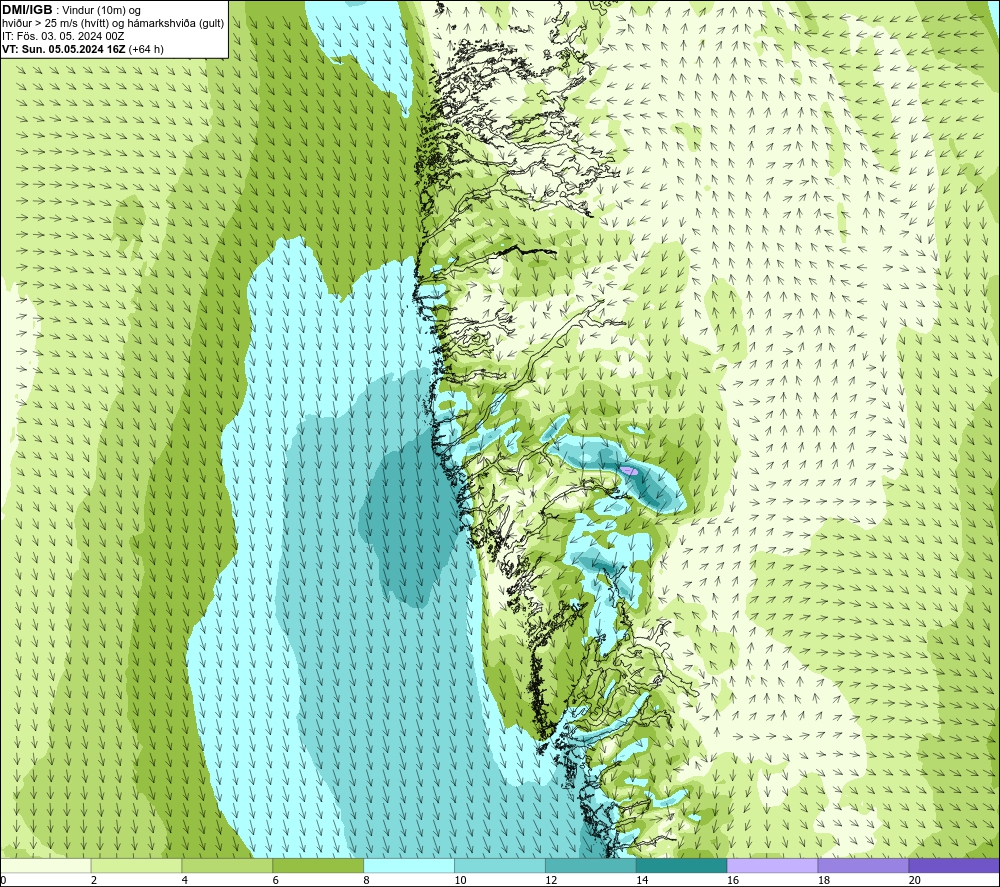This screenshot has height=887, width=1000.
Task: Click the small purple wind maximum on the map
Action: [629, 471]
